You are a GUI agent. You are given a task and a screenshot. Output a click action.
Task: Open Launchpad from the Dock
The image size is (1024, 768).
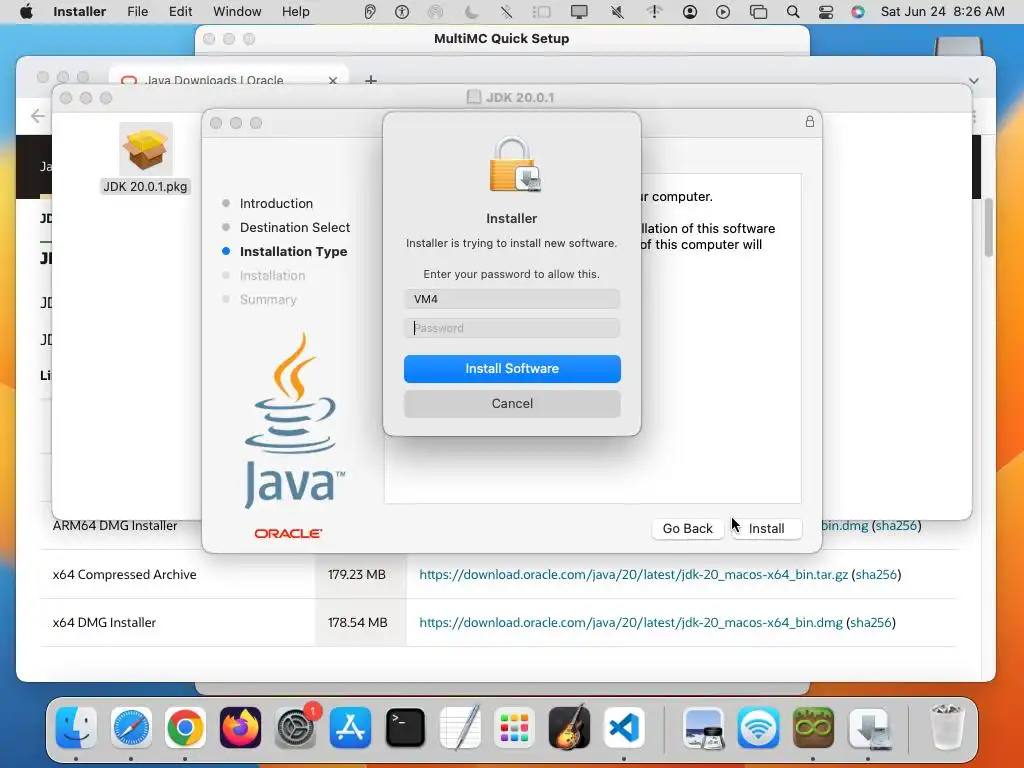point(514,728)
